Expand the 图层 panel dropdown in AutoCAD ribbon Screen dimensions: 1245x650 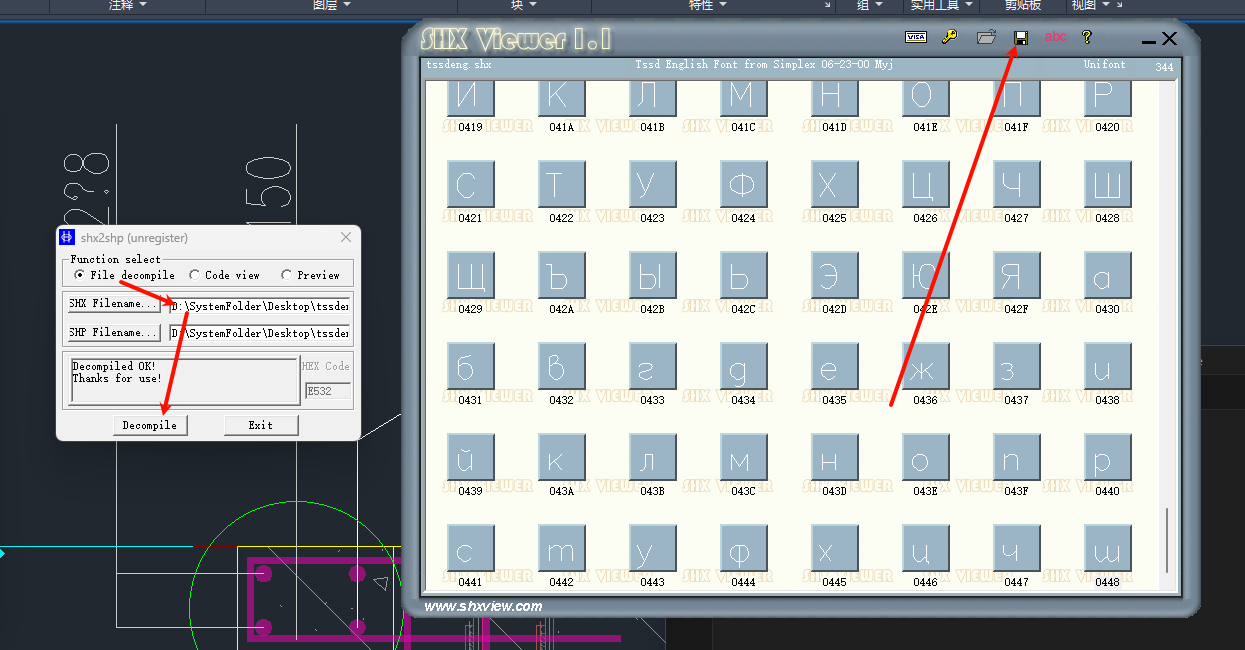click(346, 5)
